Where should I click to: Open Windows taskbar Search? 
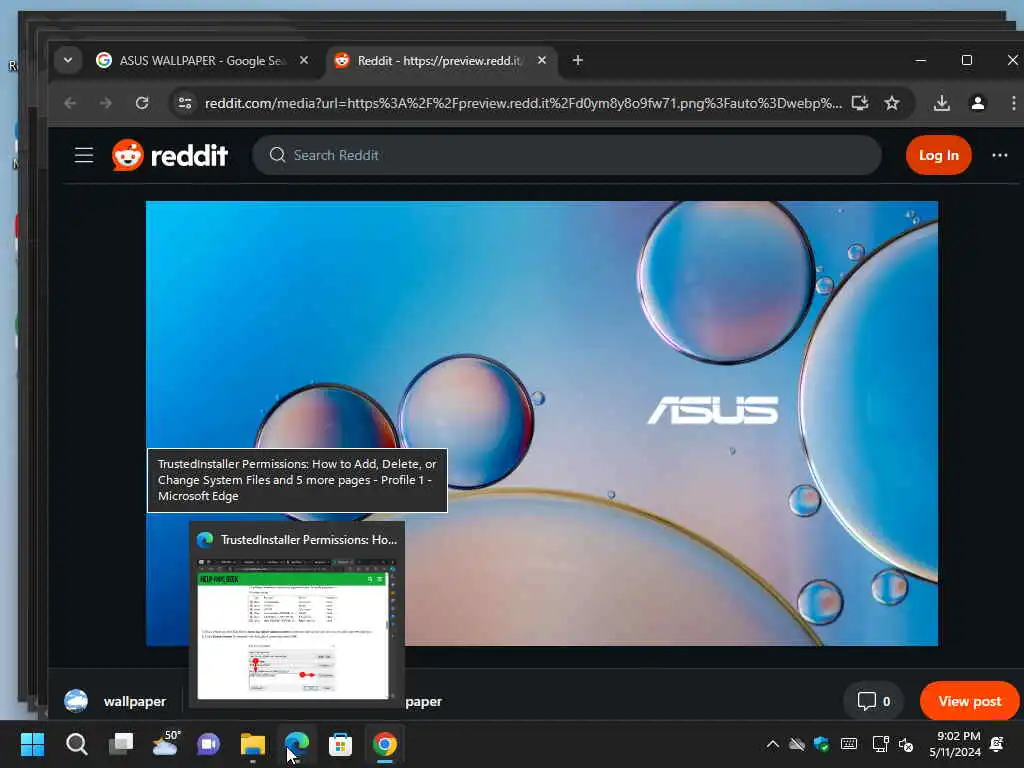[76, 744]
